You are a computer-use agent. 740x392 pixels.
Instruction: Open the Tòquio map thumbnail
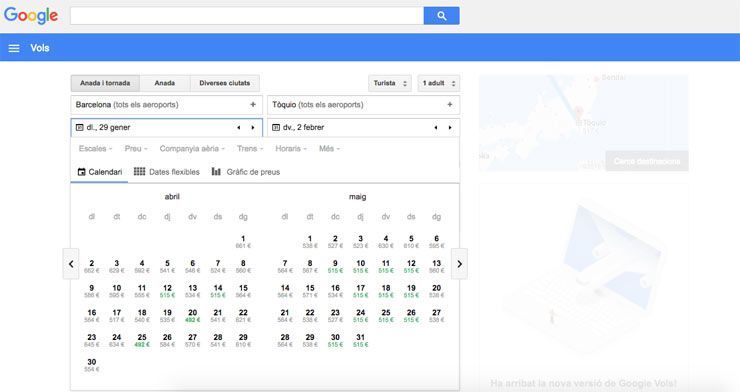click(583, 123)
